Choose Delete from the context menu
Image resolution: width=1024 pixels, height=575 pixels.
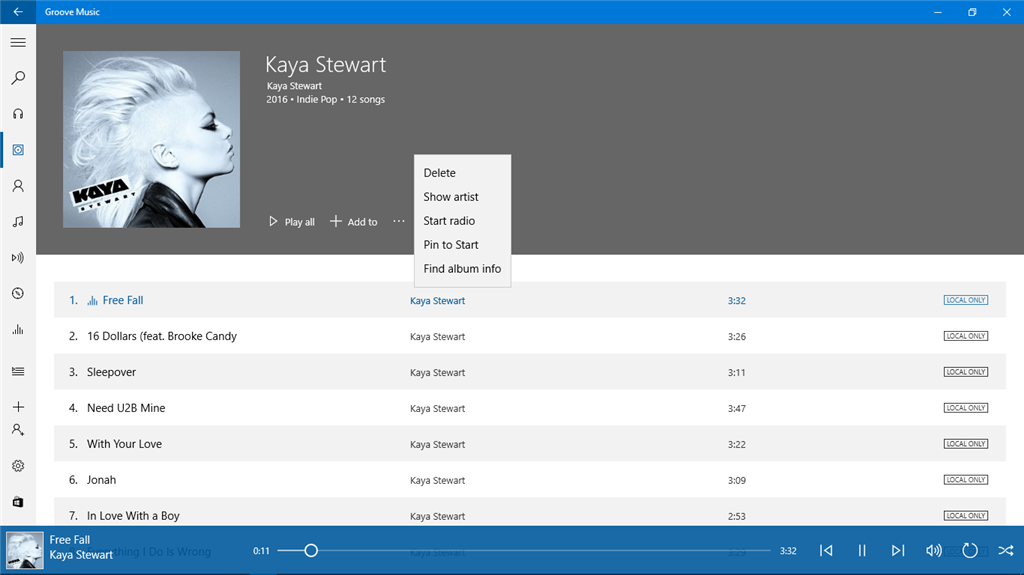coord(462,173)
